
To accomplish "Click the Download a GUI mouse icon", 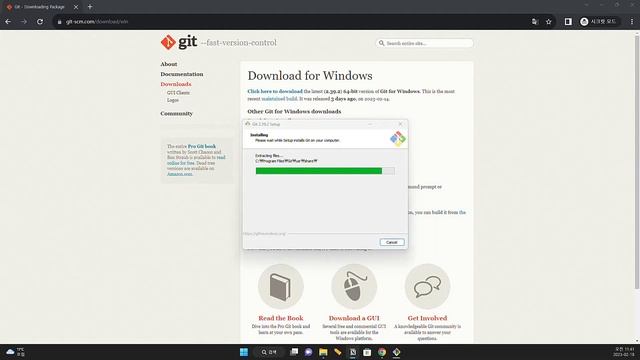I will click(x=353, y=287).
